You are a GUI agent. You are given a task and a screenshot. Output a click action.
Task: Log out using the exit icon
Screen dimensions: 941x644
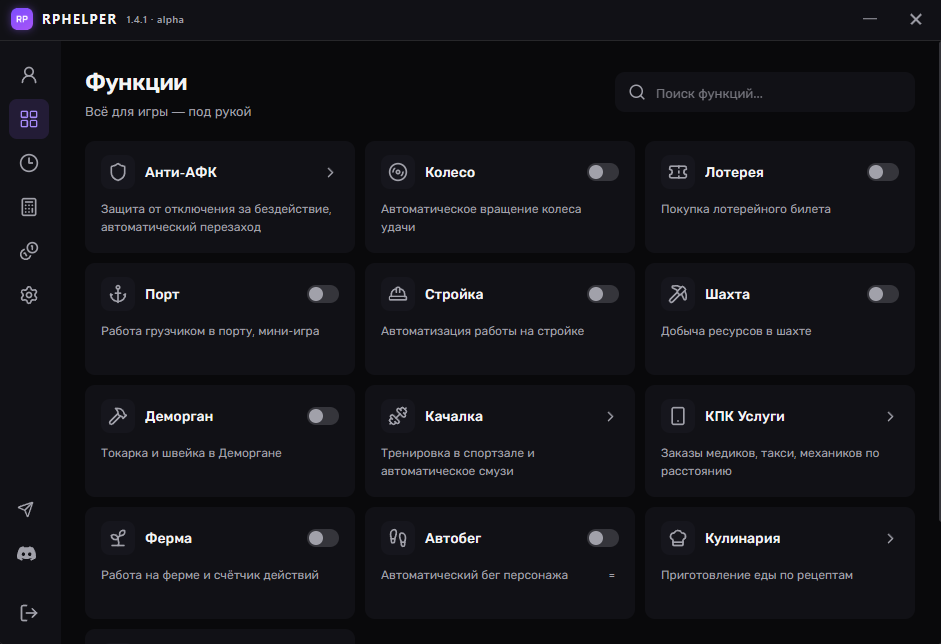[x=29, y=613]
